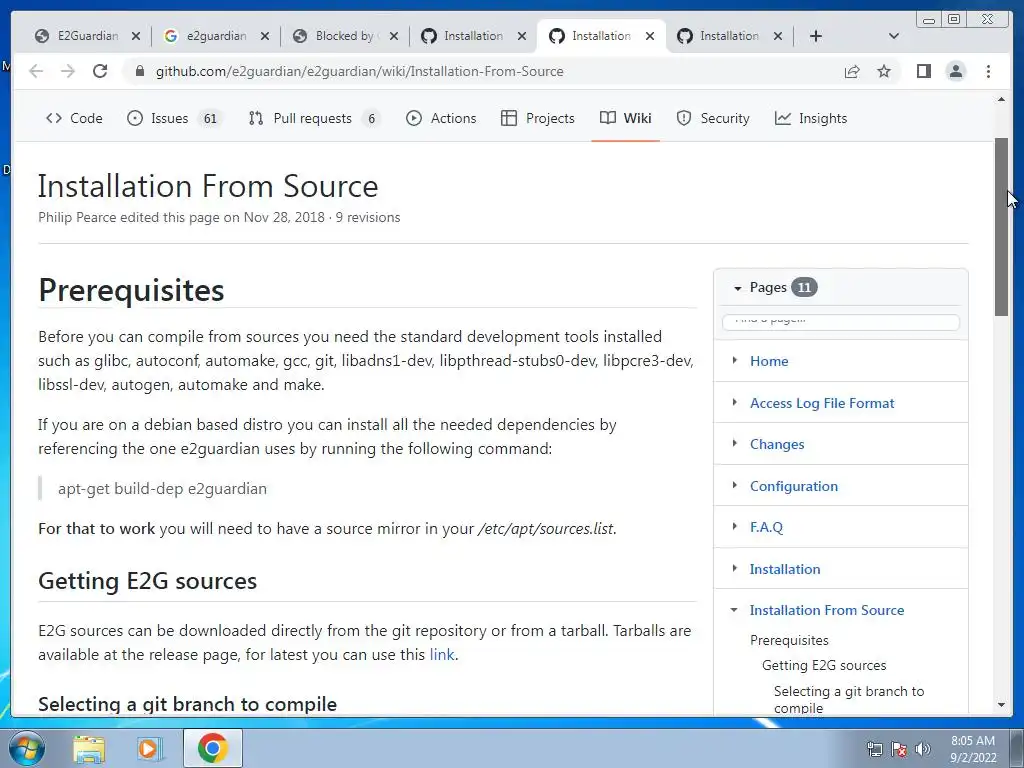Open the tab search dropdown arrow
Viewport: 1024px width, 768px height.
(894, 36)
